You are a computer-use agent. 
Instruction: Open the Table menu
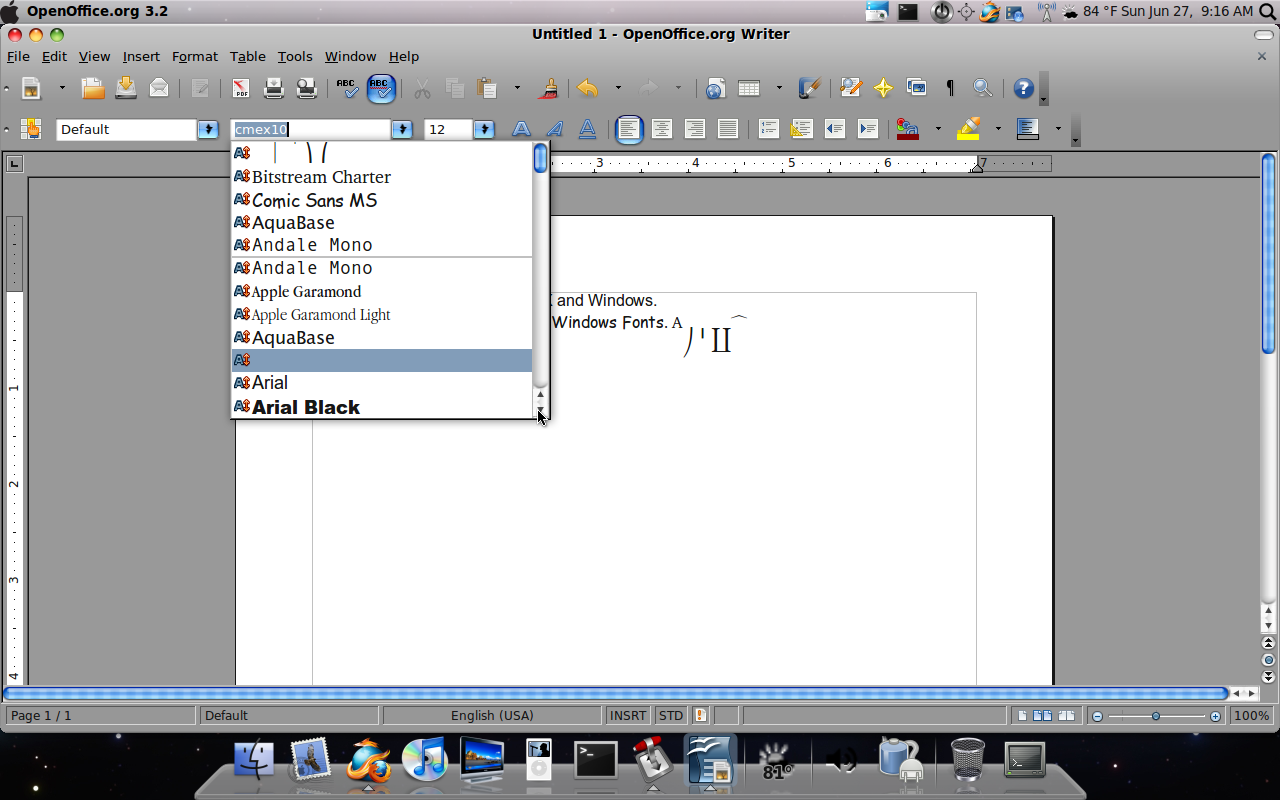(247, 56)
